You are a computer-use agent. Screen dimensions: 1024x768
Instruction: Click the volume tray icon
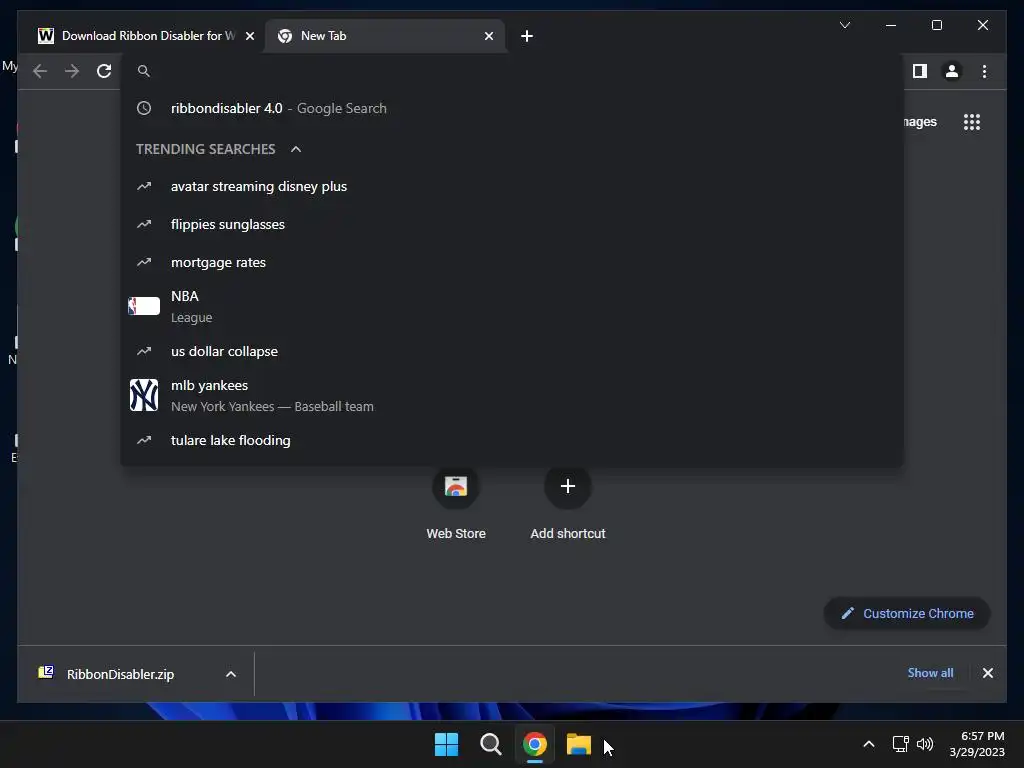click(x=925, y=744)
